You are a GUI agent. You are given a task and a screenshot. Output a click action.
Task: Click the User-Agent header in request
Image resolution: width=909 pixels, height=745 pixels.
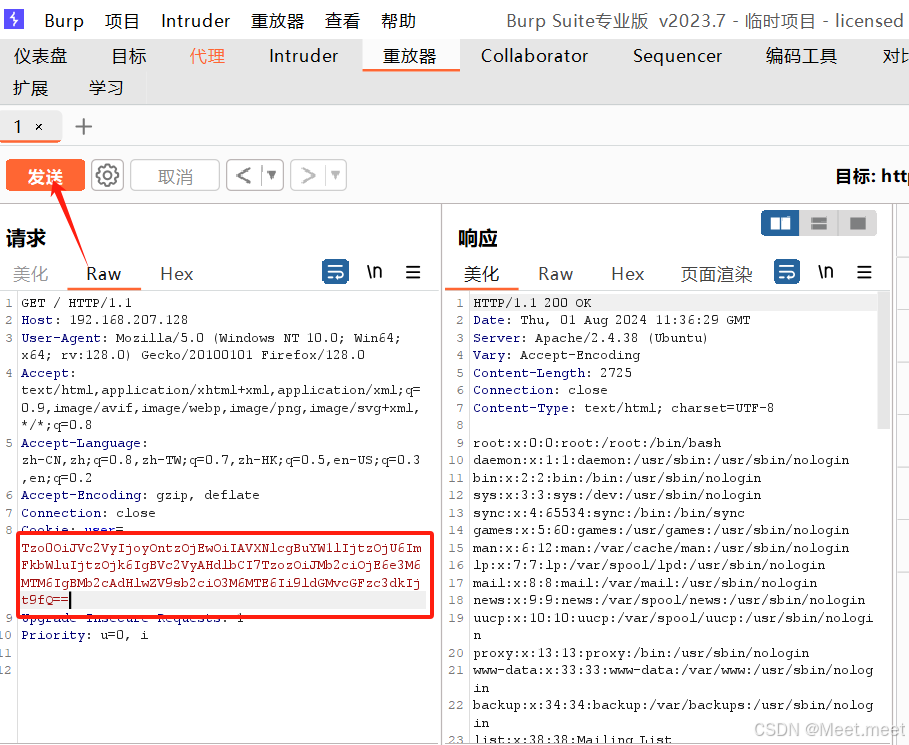click(211, 346)
